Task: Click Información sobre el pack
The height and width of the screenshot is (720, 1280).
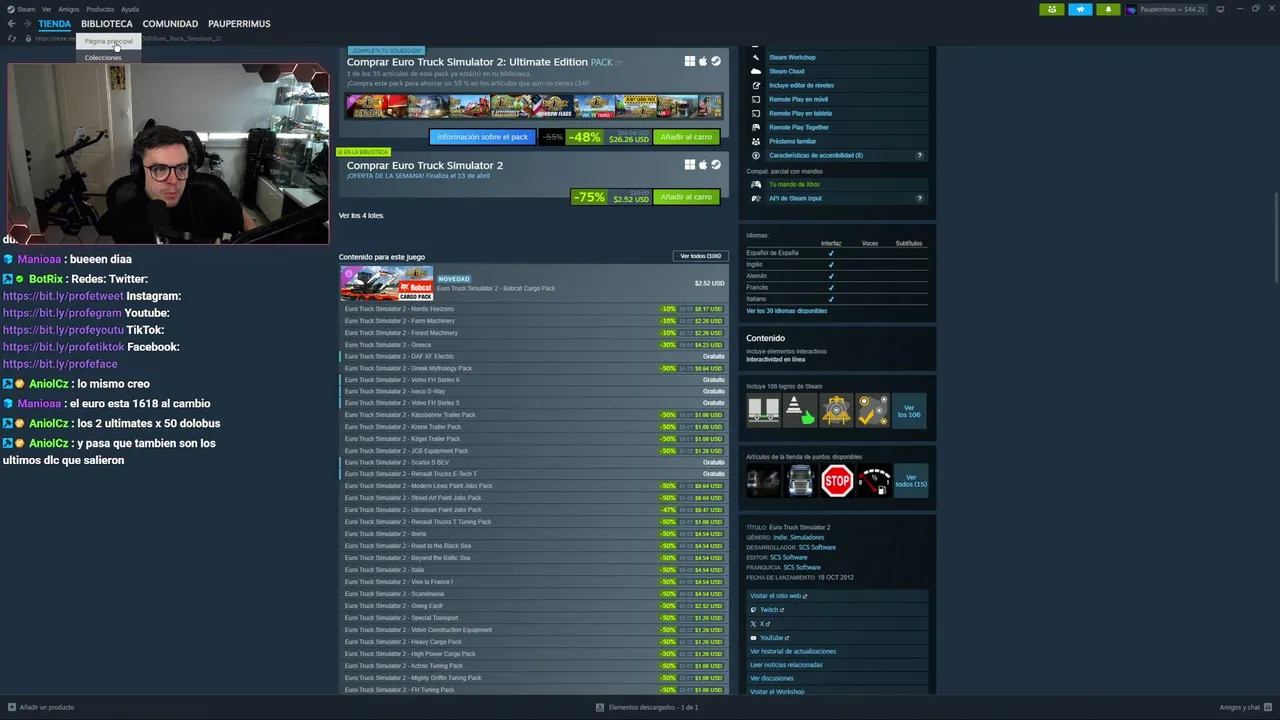Action: point(482,137)
